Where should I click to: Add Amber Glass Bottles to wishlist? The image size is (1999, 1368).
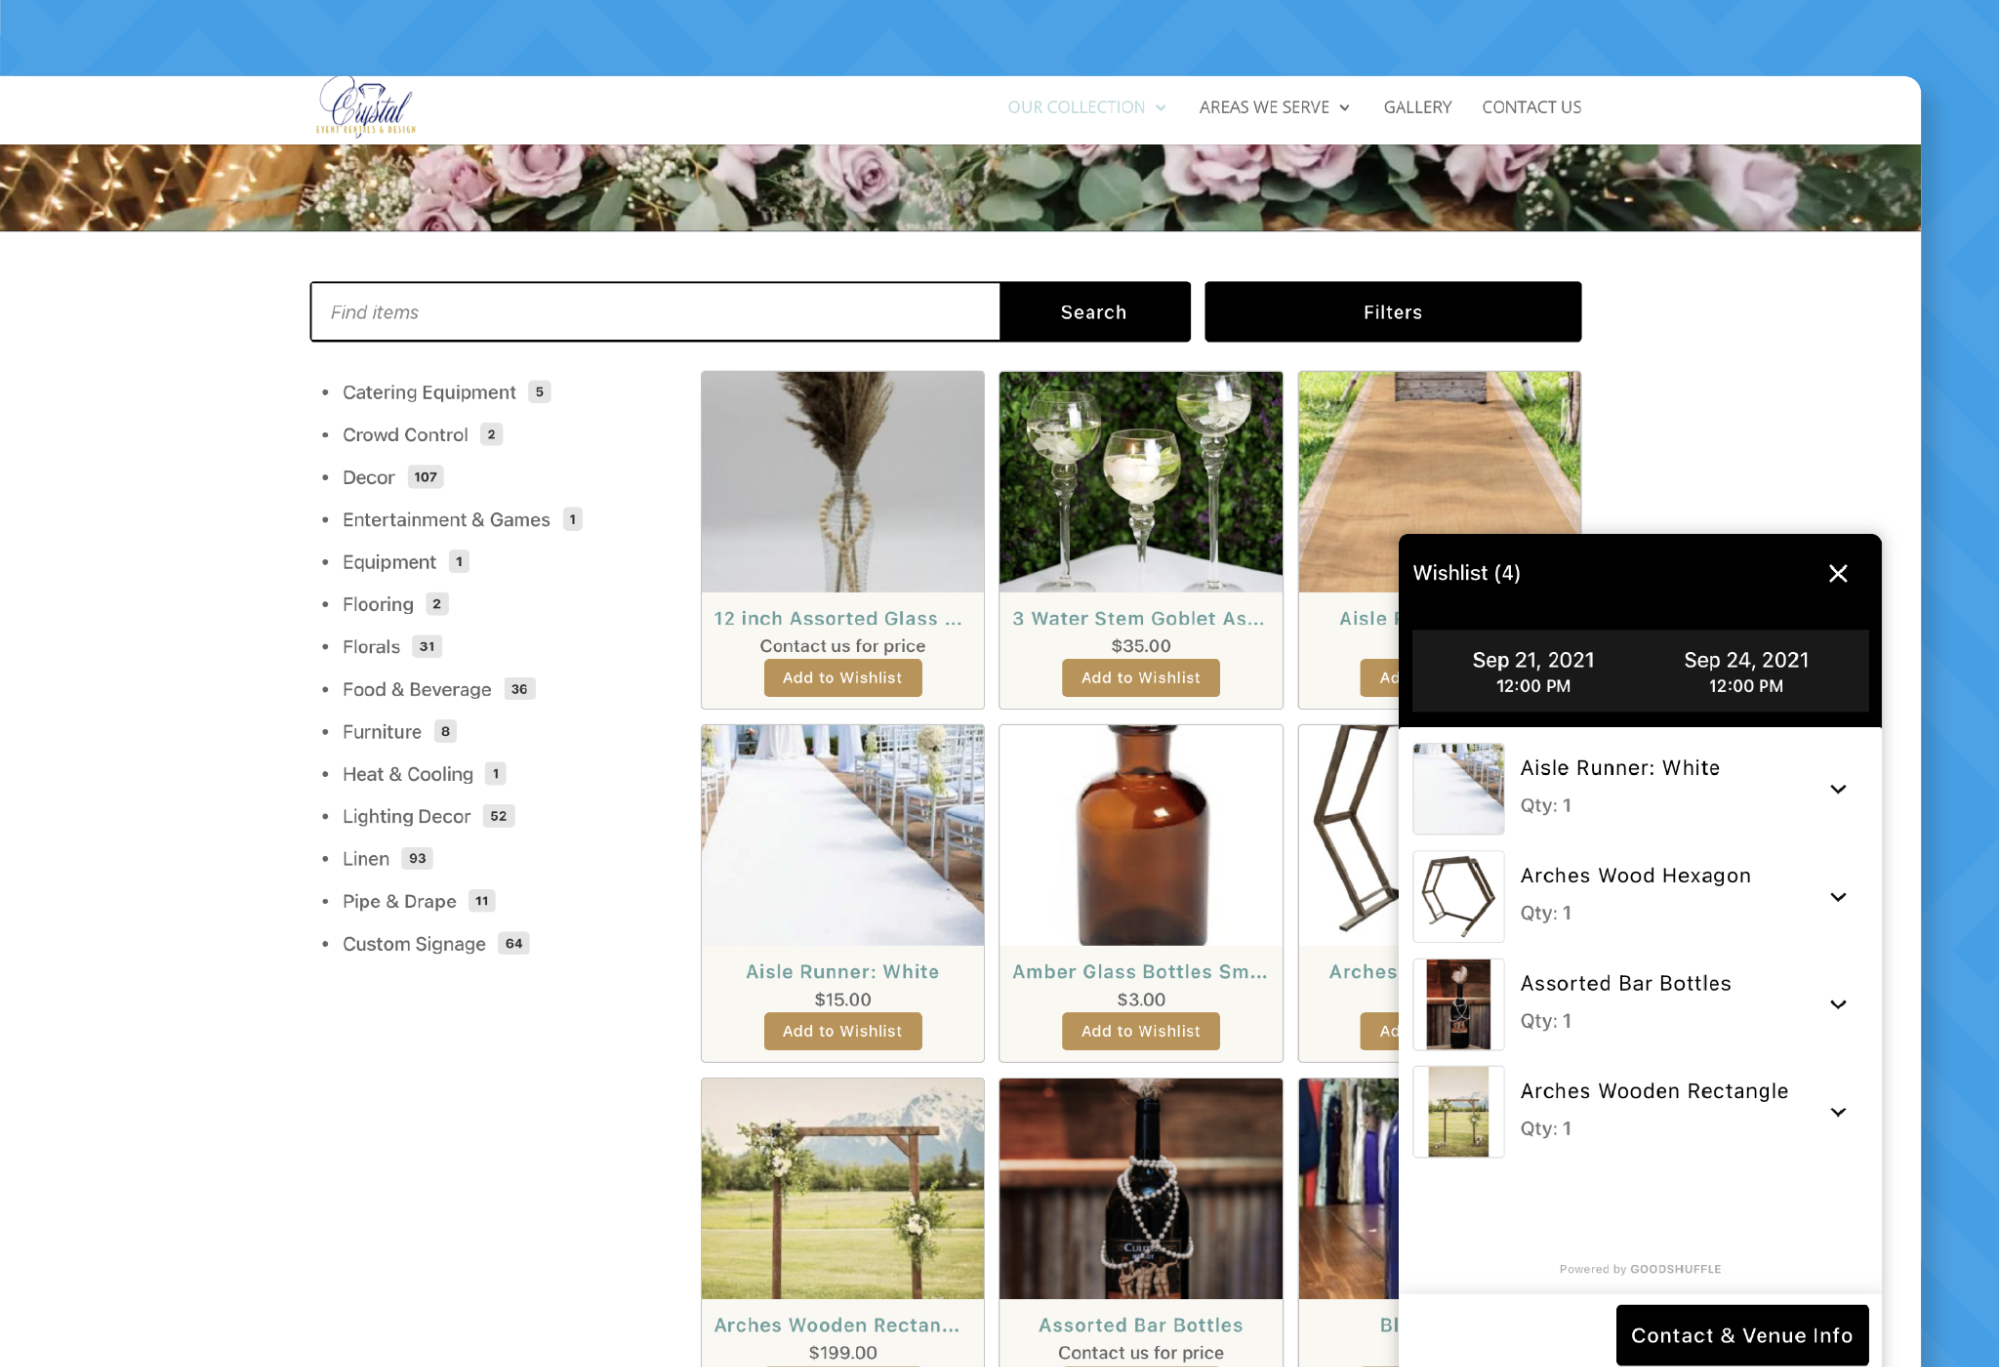pyautogui.click(x=1140, y=1031)
